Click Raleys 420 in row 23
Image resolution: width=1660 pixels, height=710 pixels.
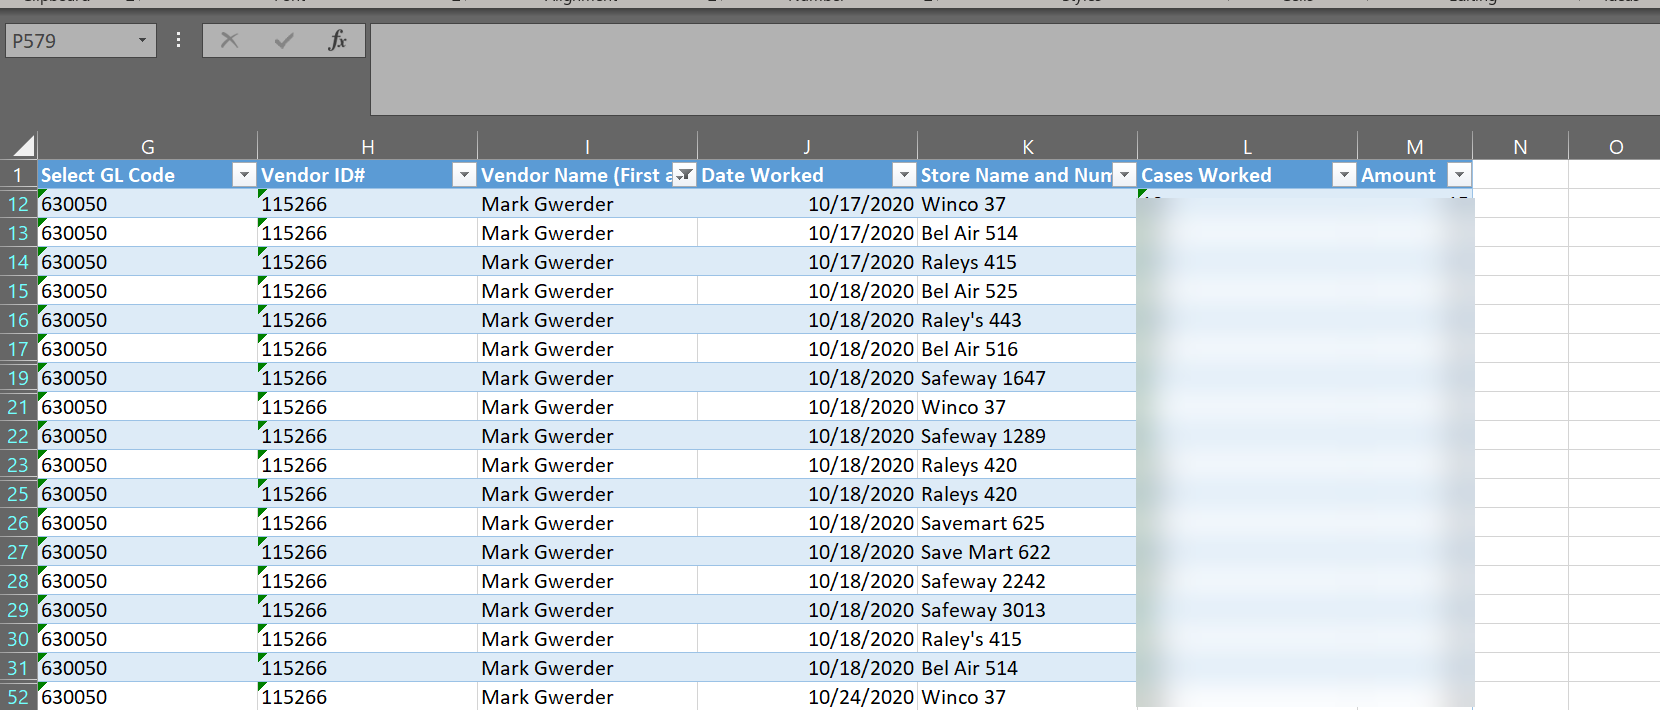pyautogui.click(x=1027, y=465)
